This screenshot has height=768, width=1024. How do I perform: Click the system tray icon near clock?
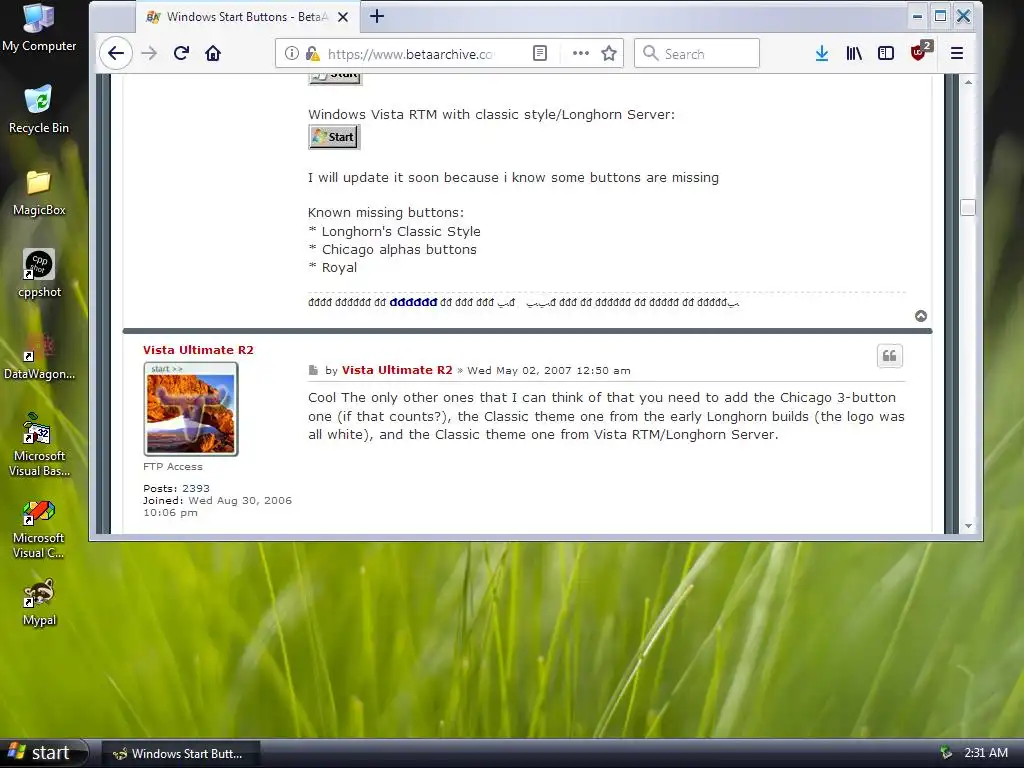[945, 753]
